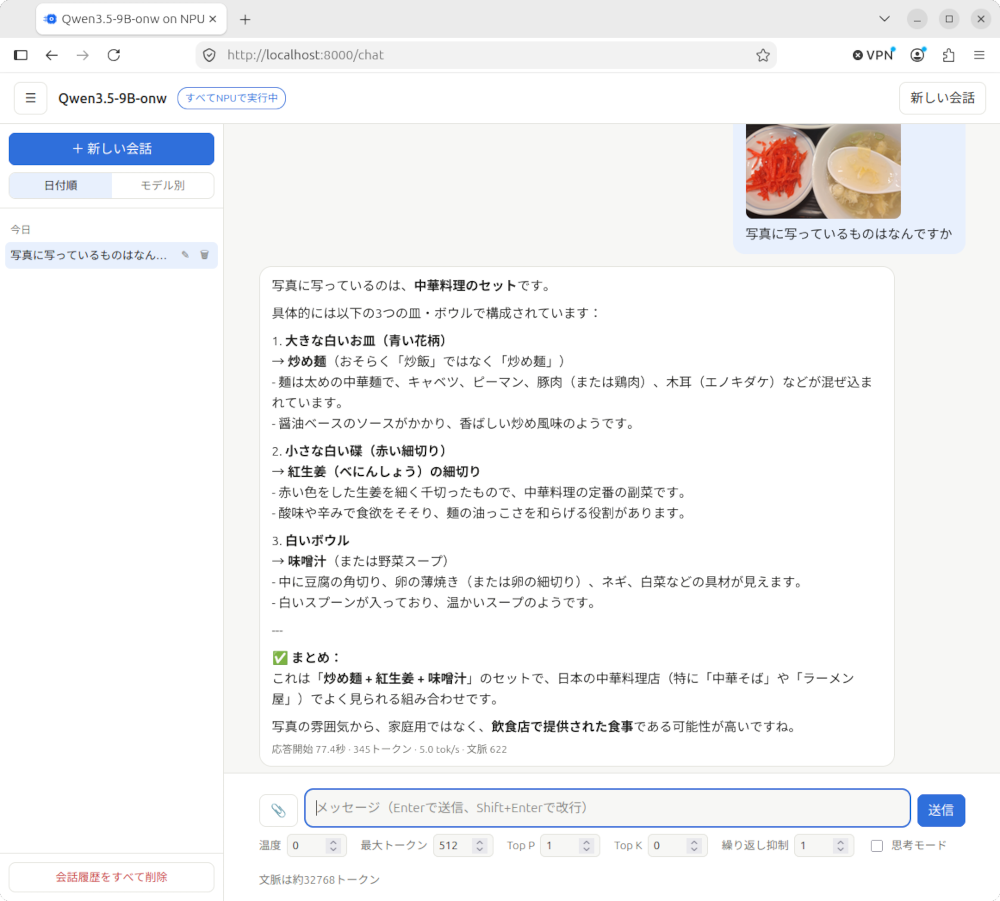Open the list all tabs chevron
Viewport: 1000px width, 901px height.
coord(885,19)
